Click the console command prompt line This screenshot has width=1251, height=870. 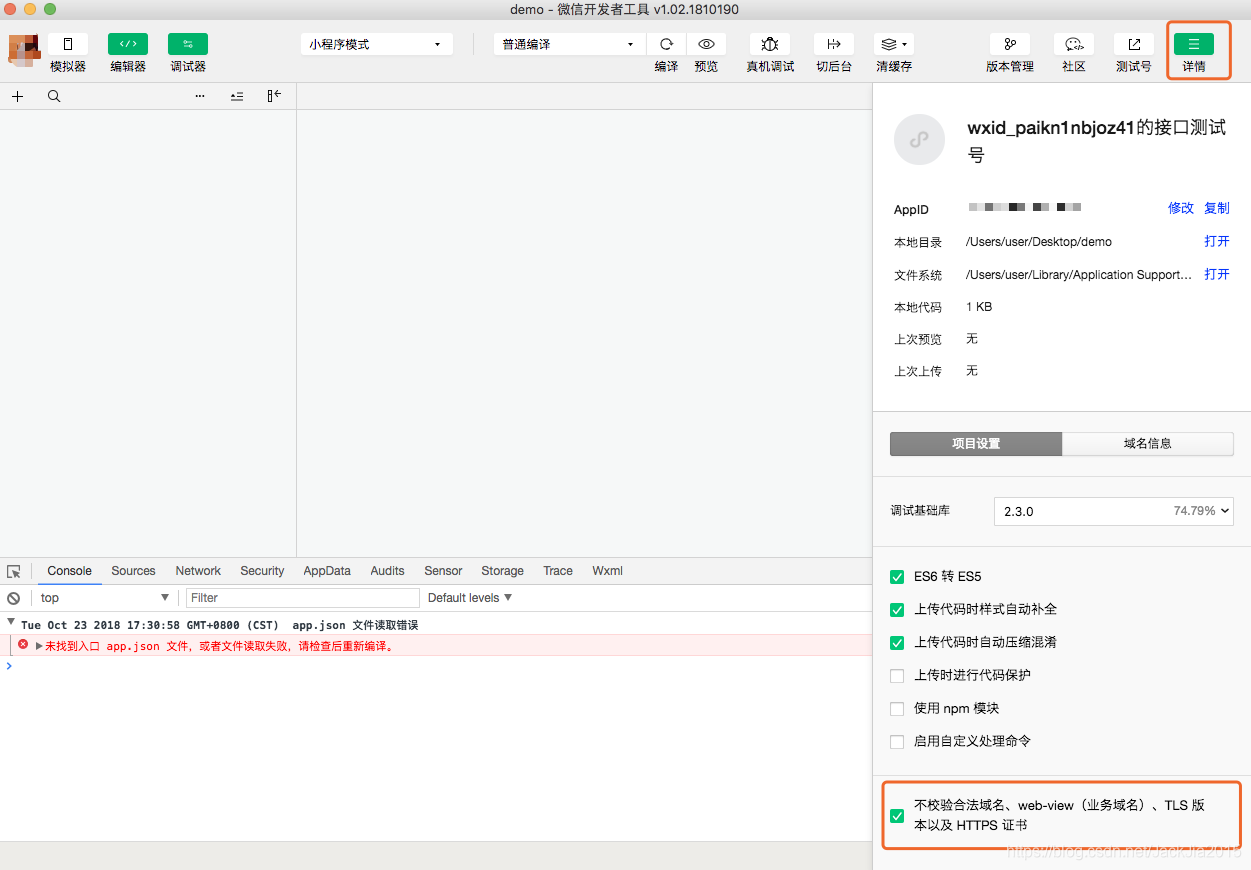click(435, 666)
